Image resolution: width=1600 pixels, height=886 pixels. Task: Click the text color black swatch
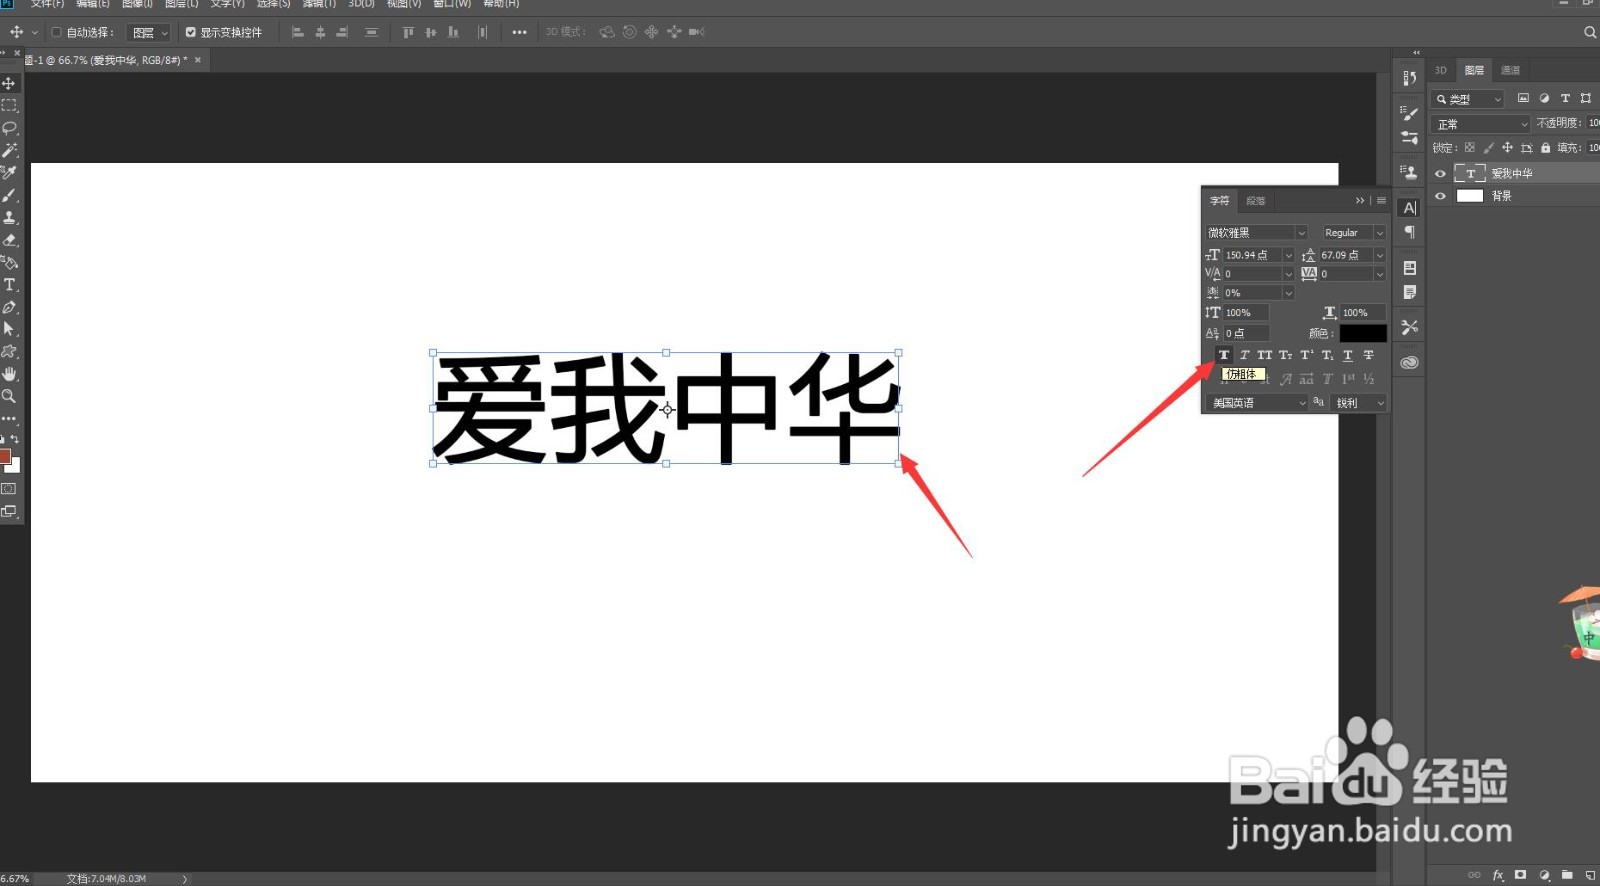(1363, 333)
